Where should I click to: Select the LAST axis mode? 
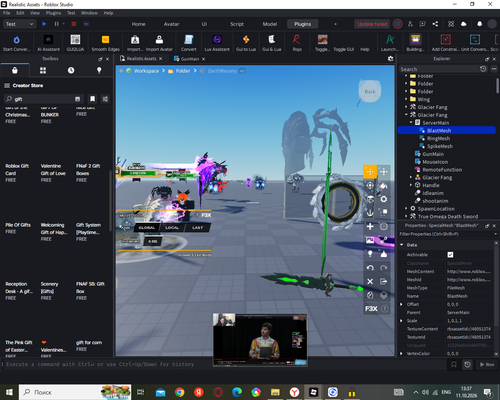pyautogui.click(x=197, y=228)
